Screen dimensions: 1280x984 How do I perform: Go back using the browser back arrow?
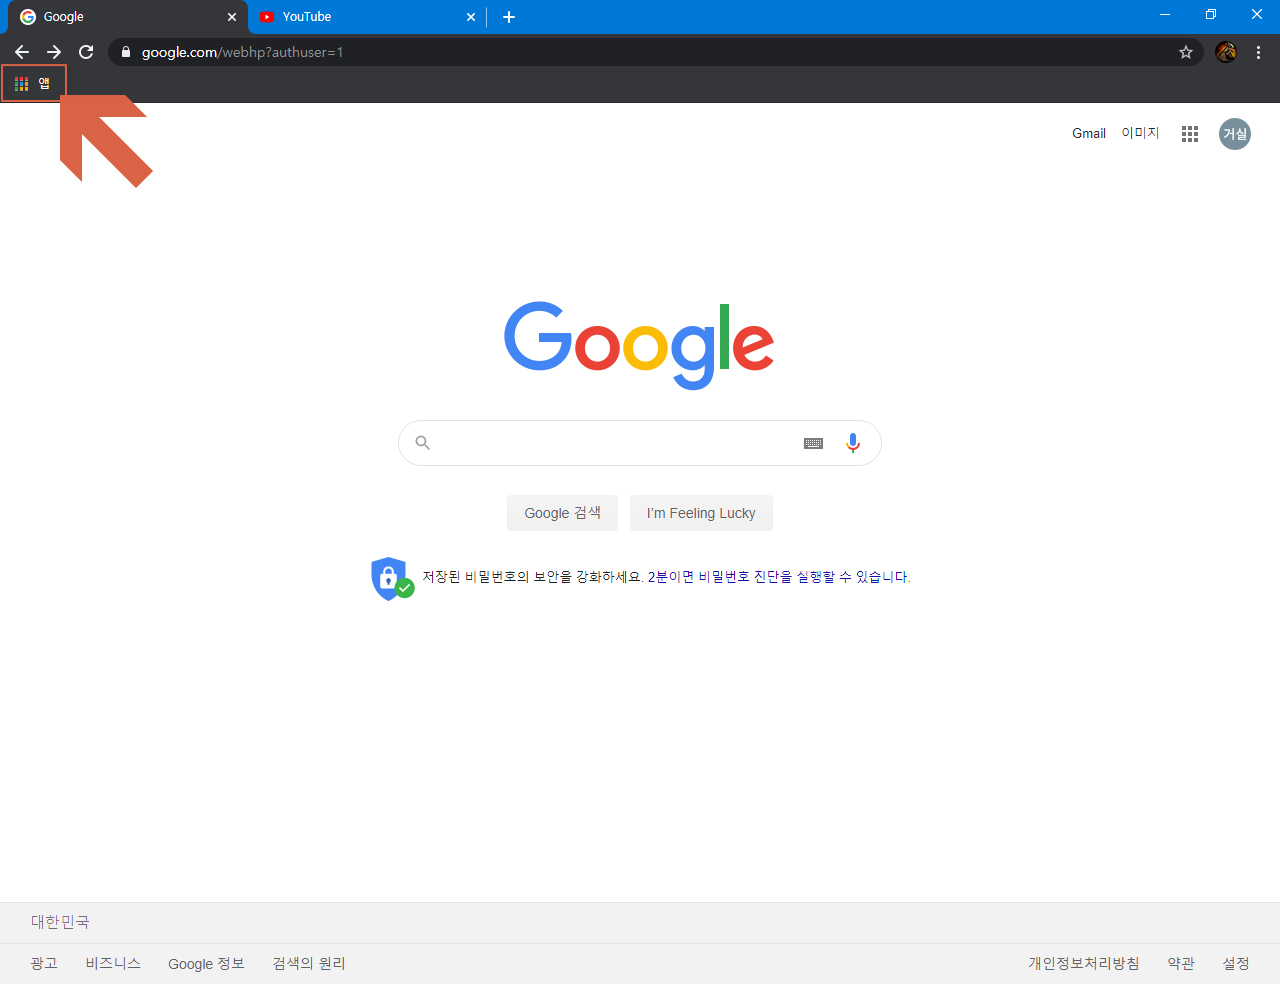(x=22, y=52)
